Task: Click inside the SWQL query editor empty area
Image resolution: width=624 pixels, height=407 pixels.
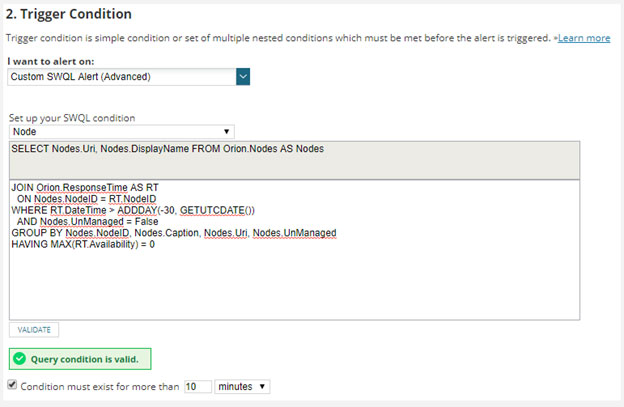Action: (x=294, y=286)
